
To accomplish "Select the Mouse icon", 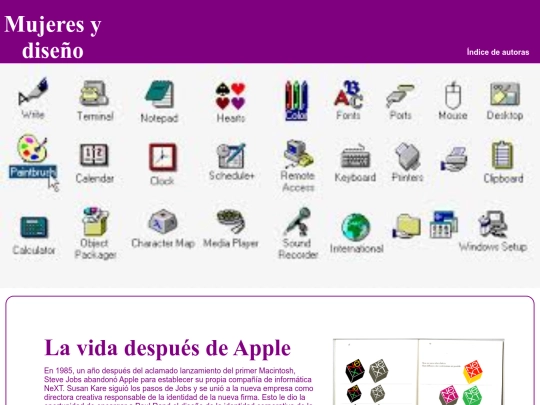I will 453,95.
